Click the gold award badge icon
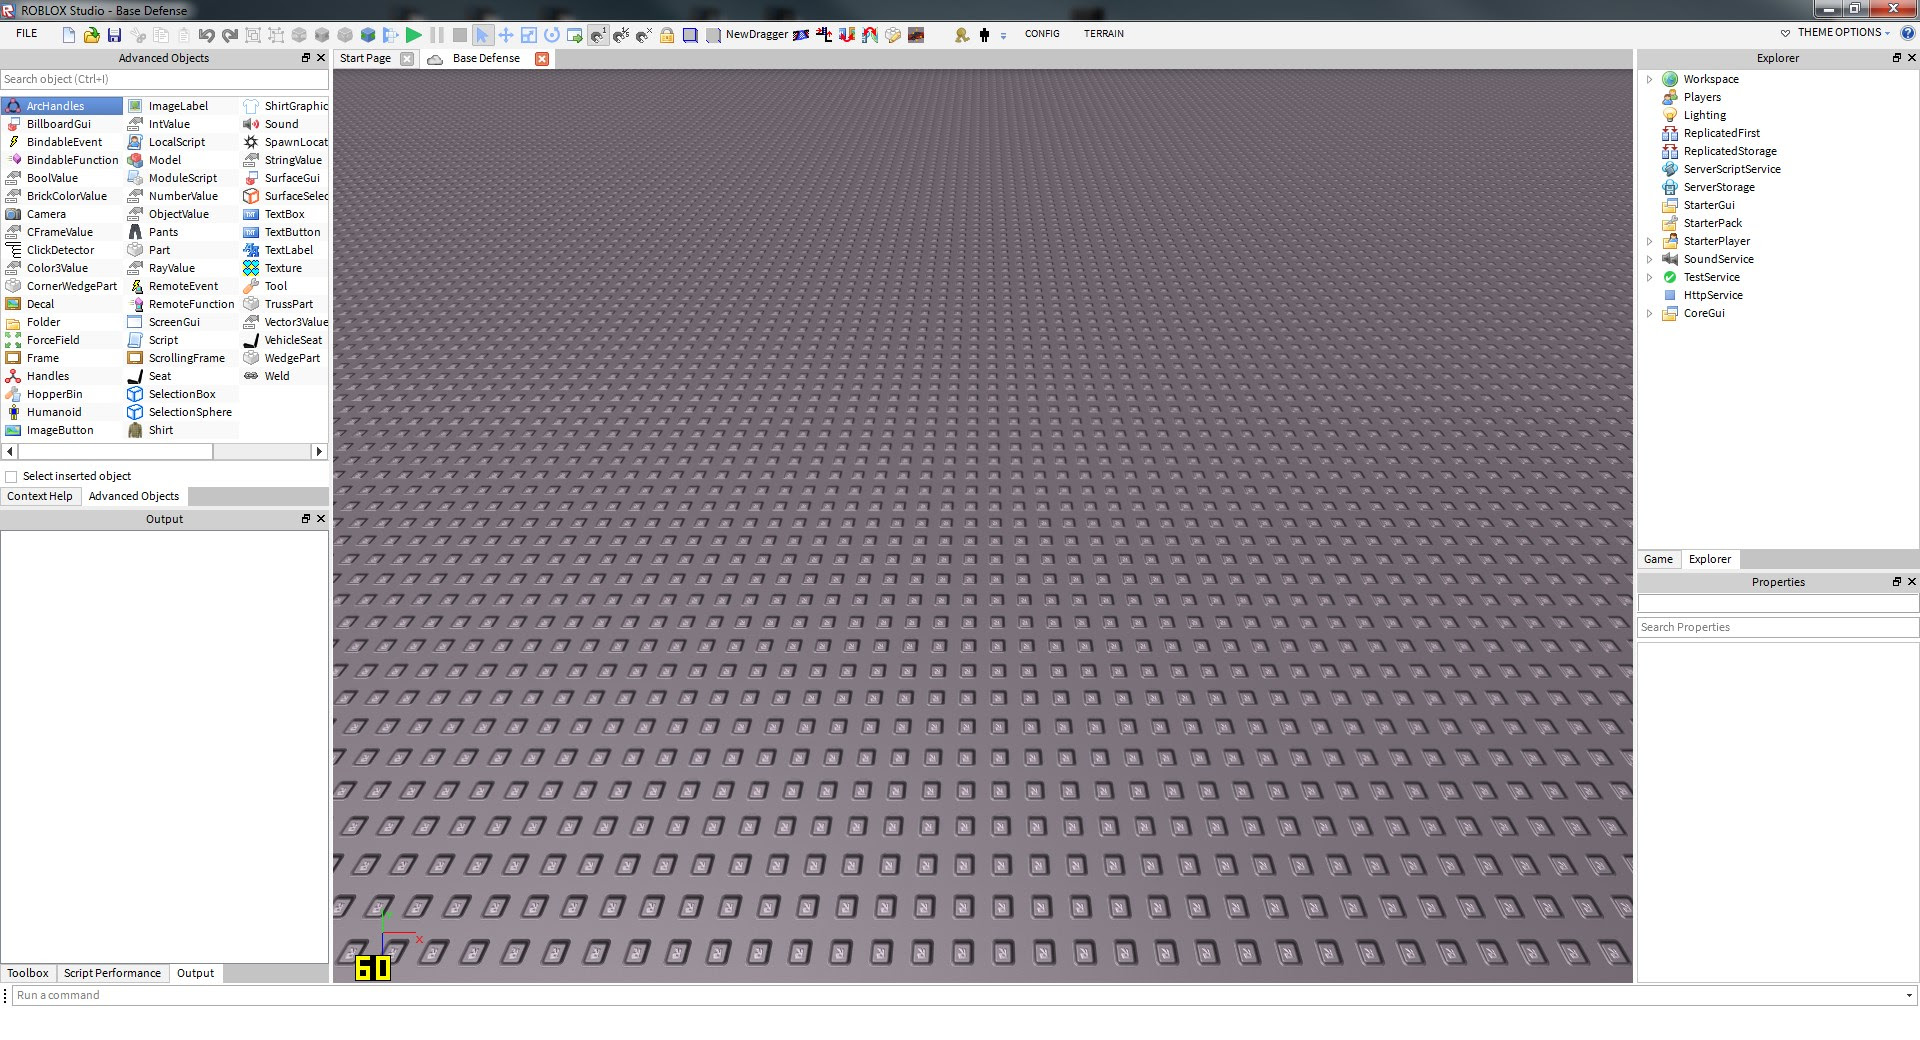The image size is (1920, 1040). tap(961, 35)
